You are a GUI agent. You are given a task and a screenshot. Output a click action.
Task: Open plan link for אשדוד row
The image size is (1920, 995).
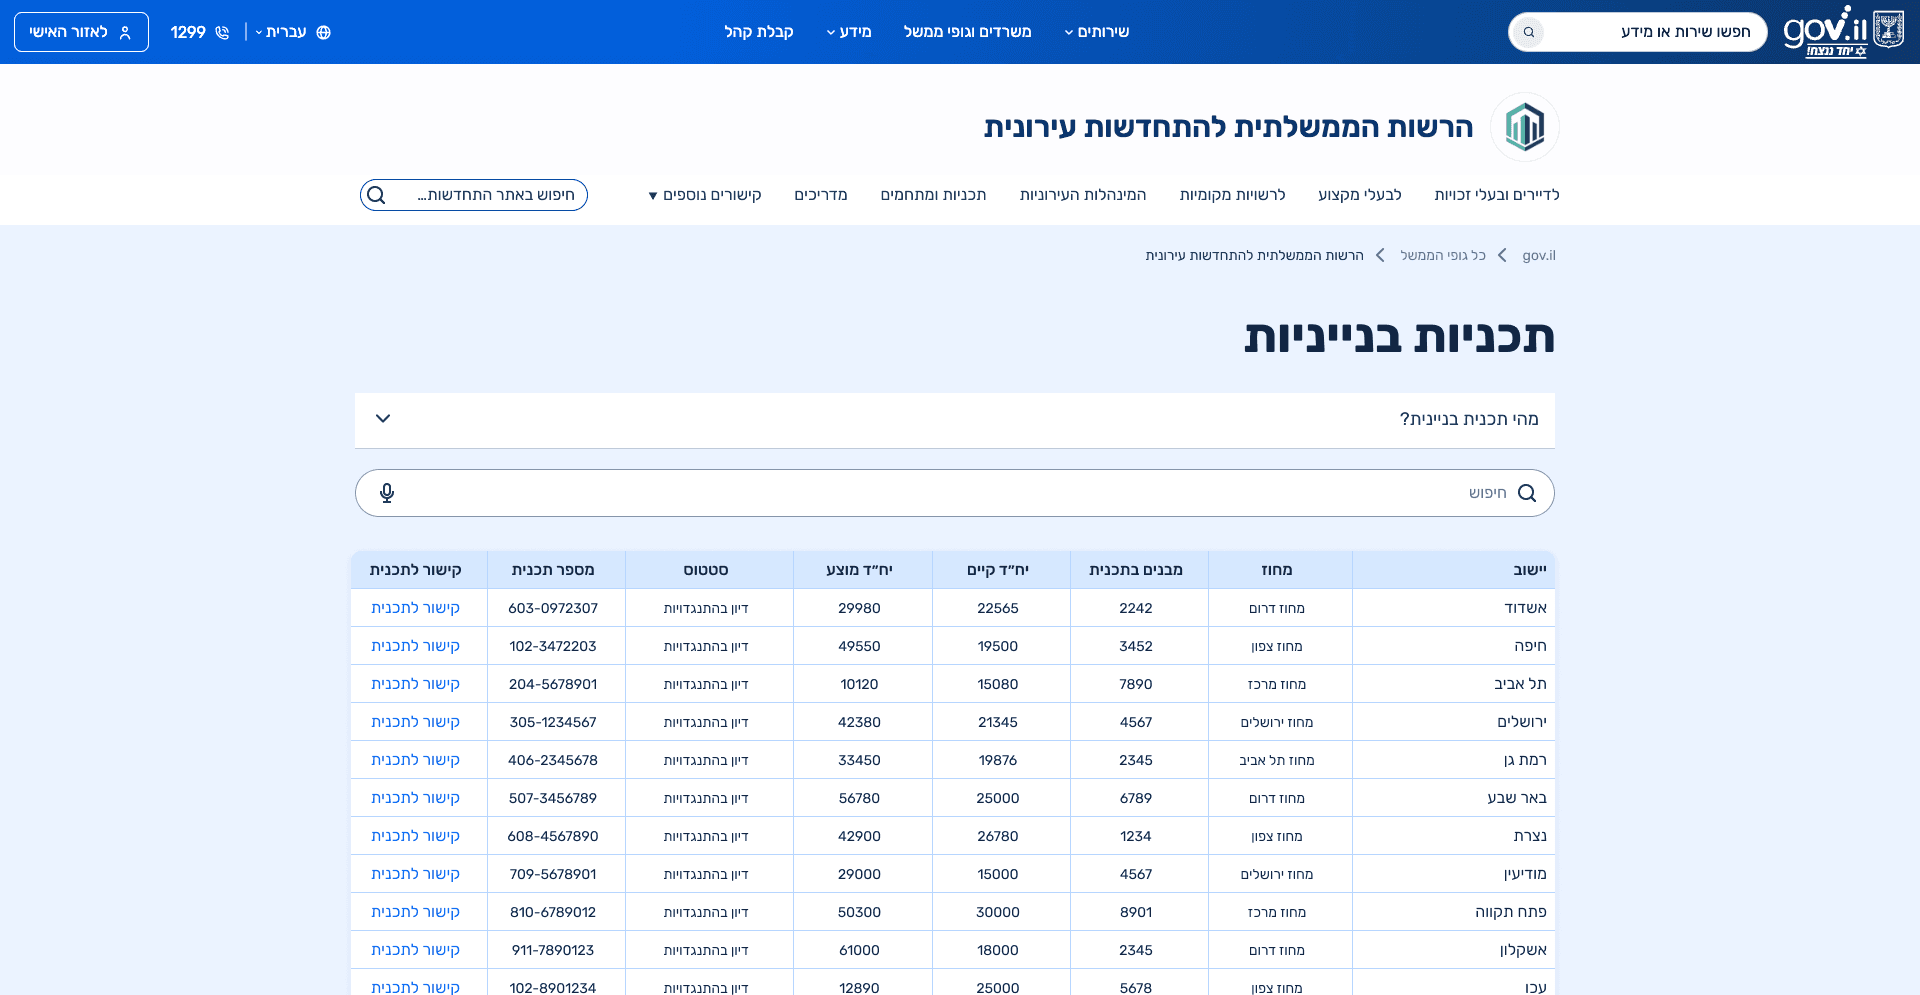415,608
